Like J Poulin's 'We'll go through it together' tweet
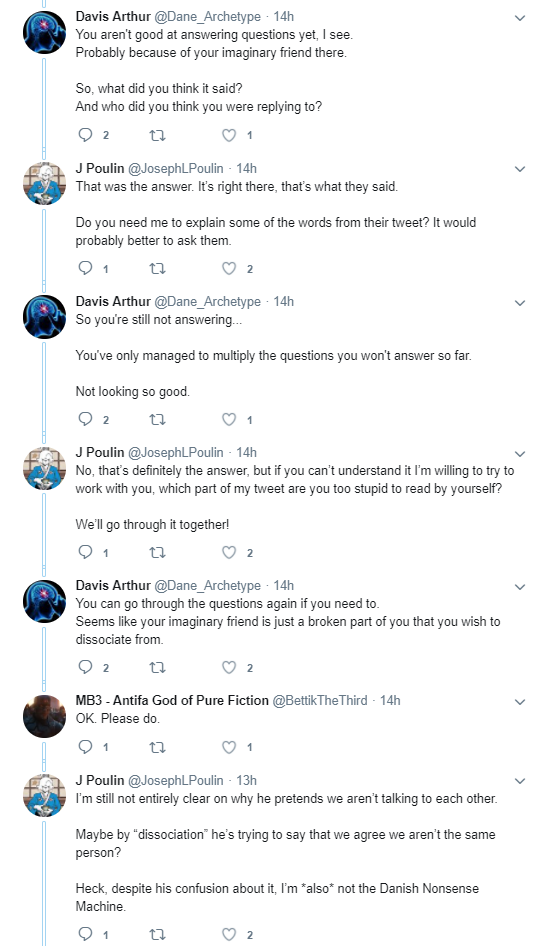This screenshot has height=946, width=541. tap(229, 553)
